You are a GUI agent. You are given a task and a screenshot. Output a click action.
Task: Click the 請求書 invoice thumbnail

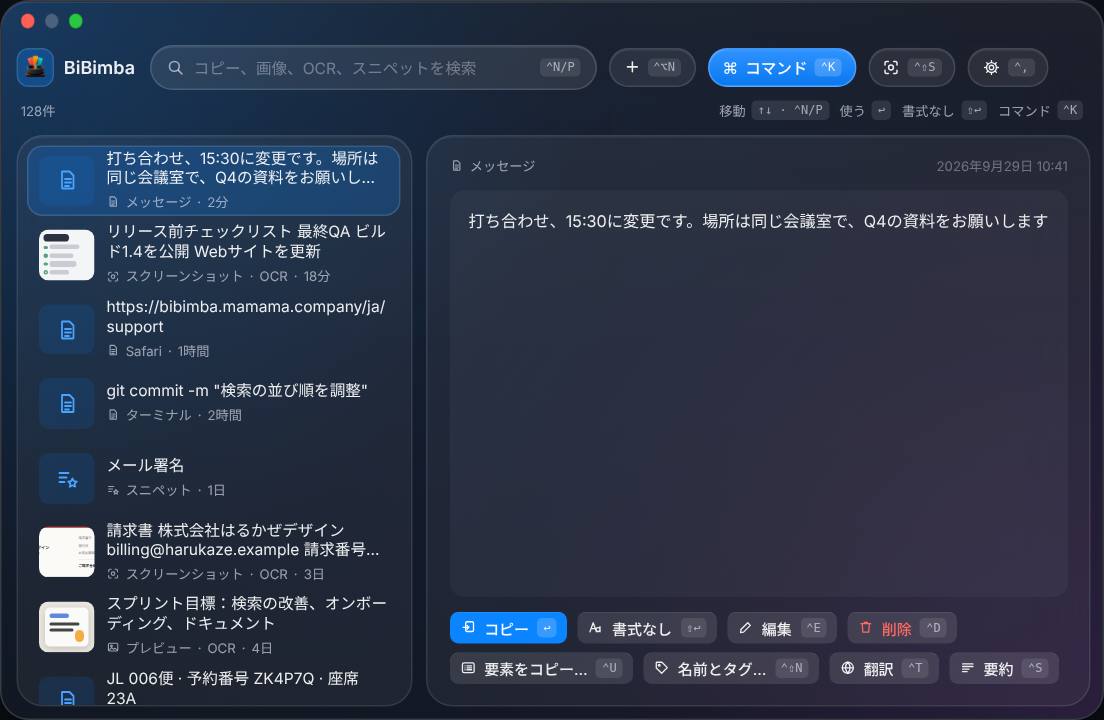click(x=67, y=552)
